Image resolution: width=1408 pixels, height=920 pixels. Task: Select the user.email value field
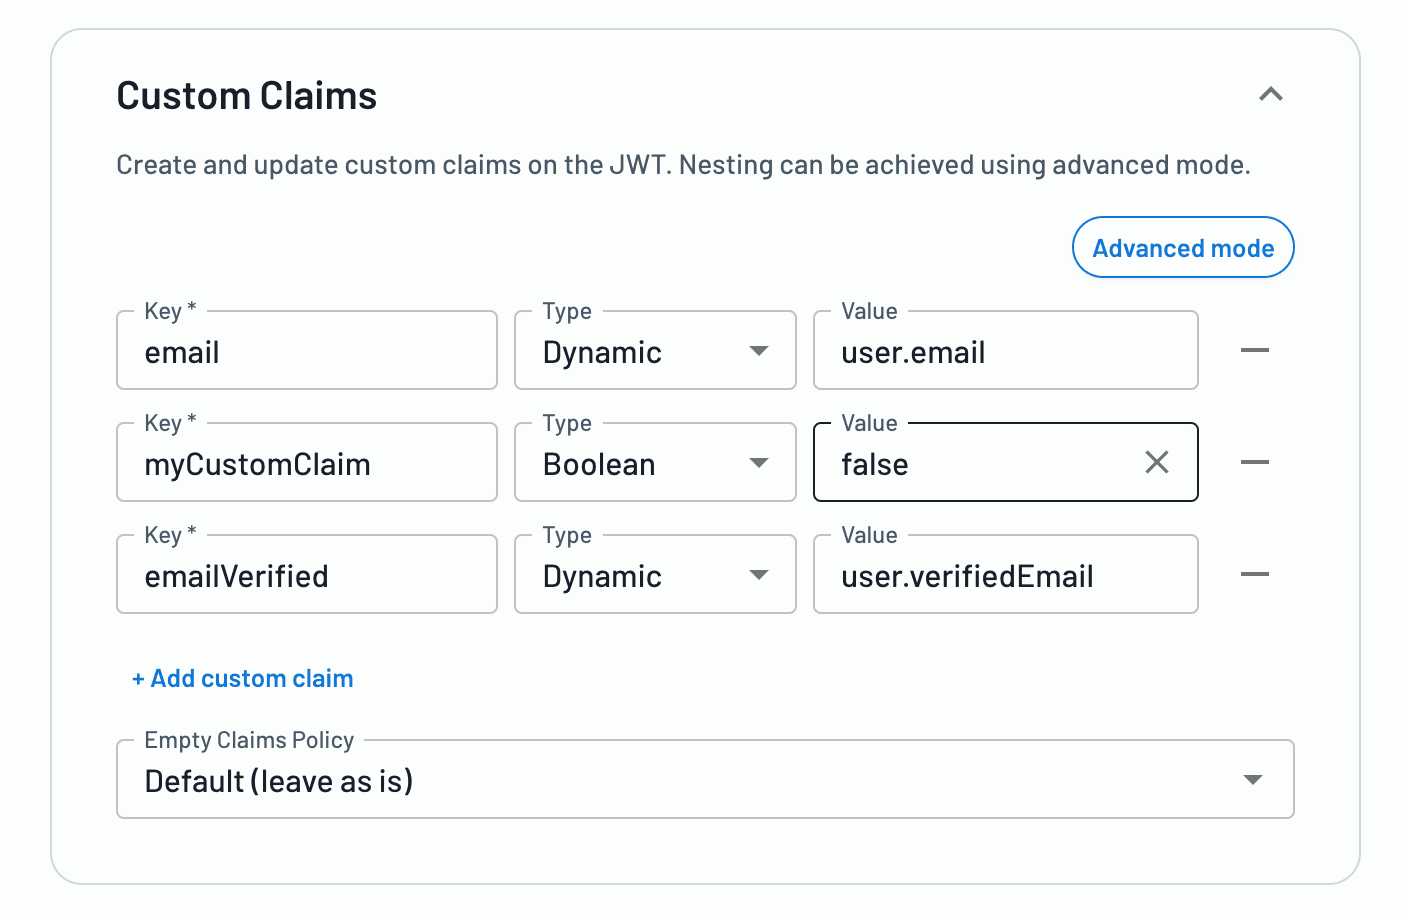point(1005,352)
